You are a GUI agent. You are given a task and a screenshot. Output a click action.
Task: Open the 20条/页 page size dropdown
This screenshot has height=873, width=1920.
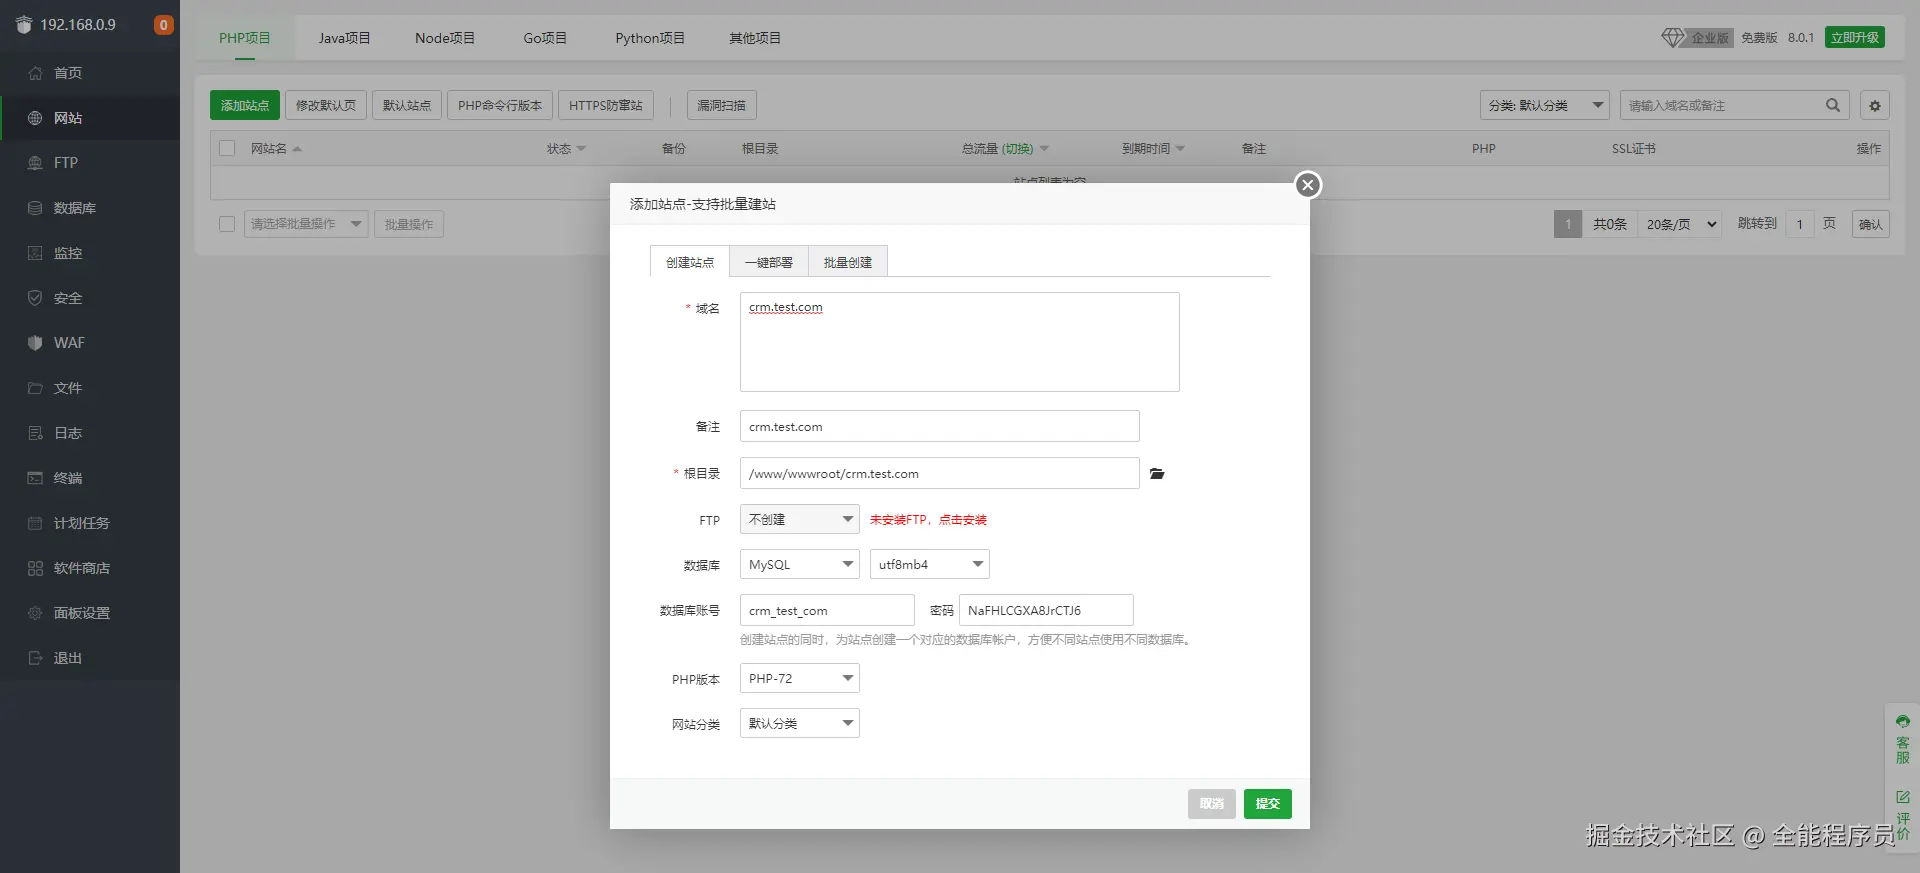pyautogui.click(x=1681, y=224)
